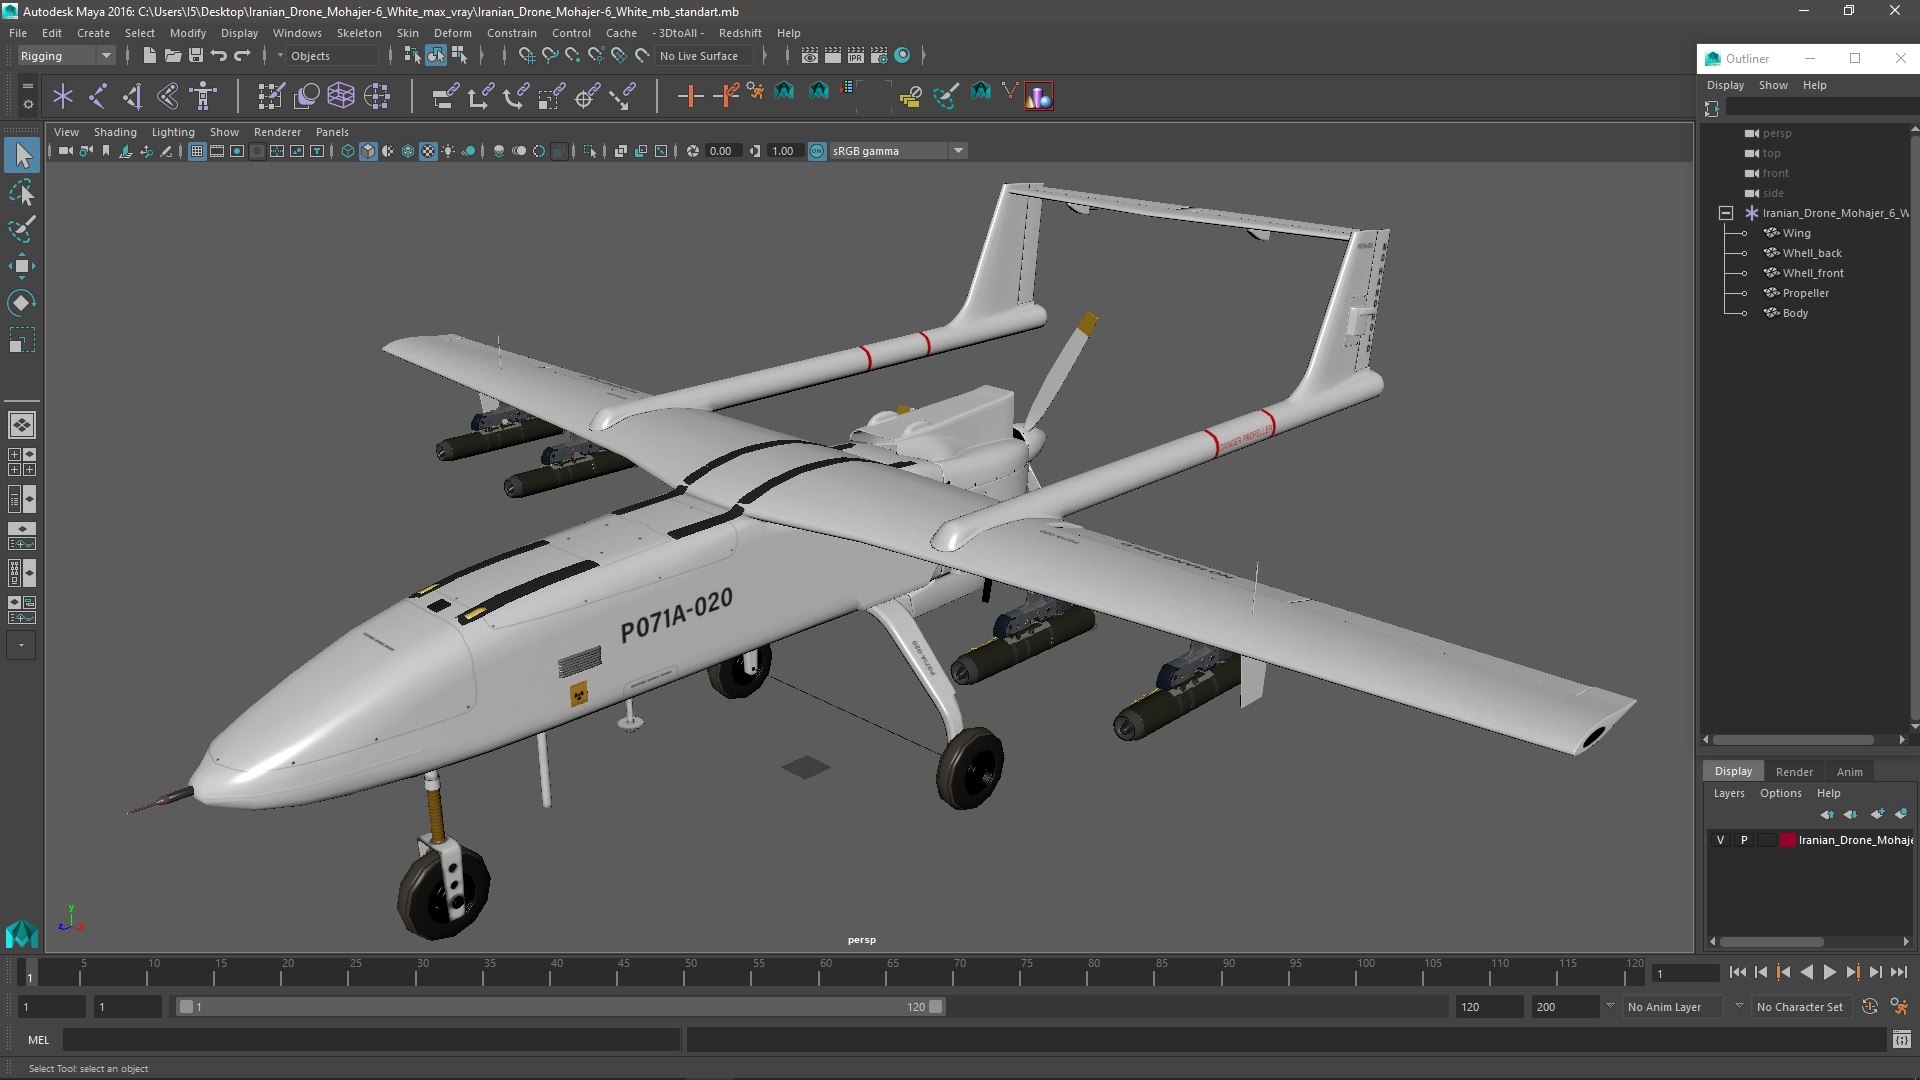This screenshot has width=1920, height=1080.
Task: Click the Redo arrow icon
Action: click(242, 56)
